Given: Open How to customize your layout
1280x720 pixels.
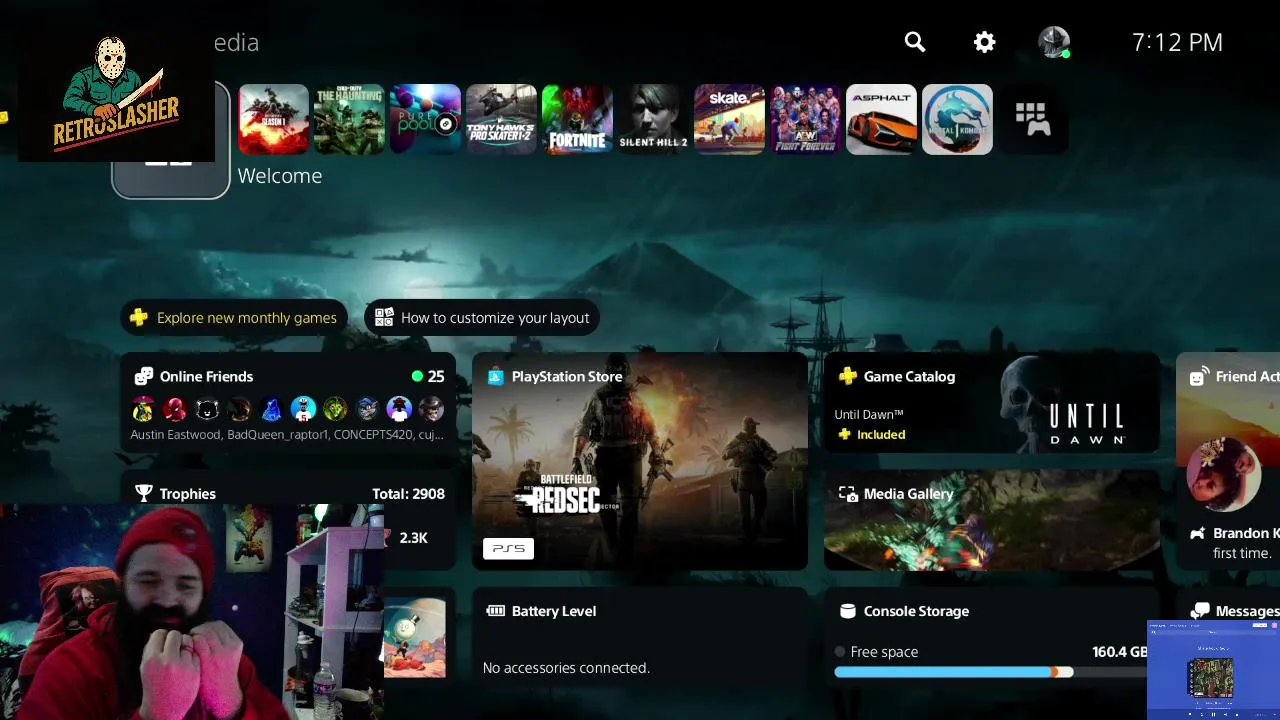Looking at the screenshot, I should (x=482, y=318).
